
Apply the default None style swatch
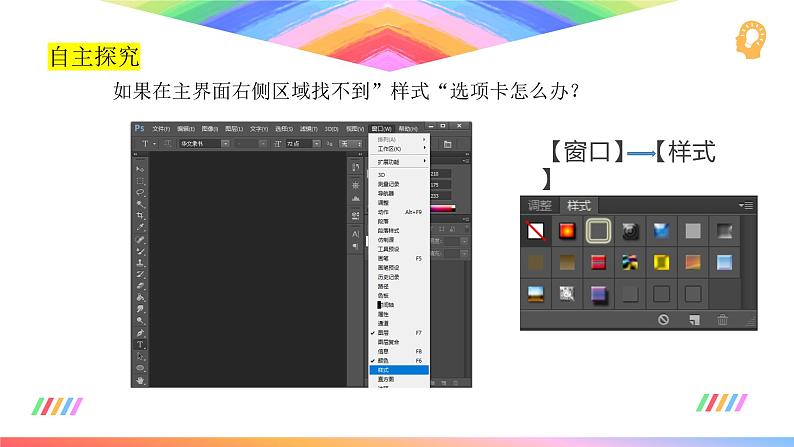pos(536,232)
